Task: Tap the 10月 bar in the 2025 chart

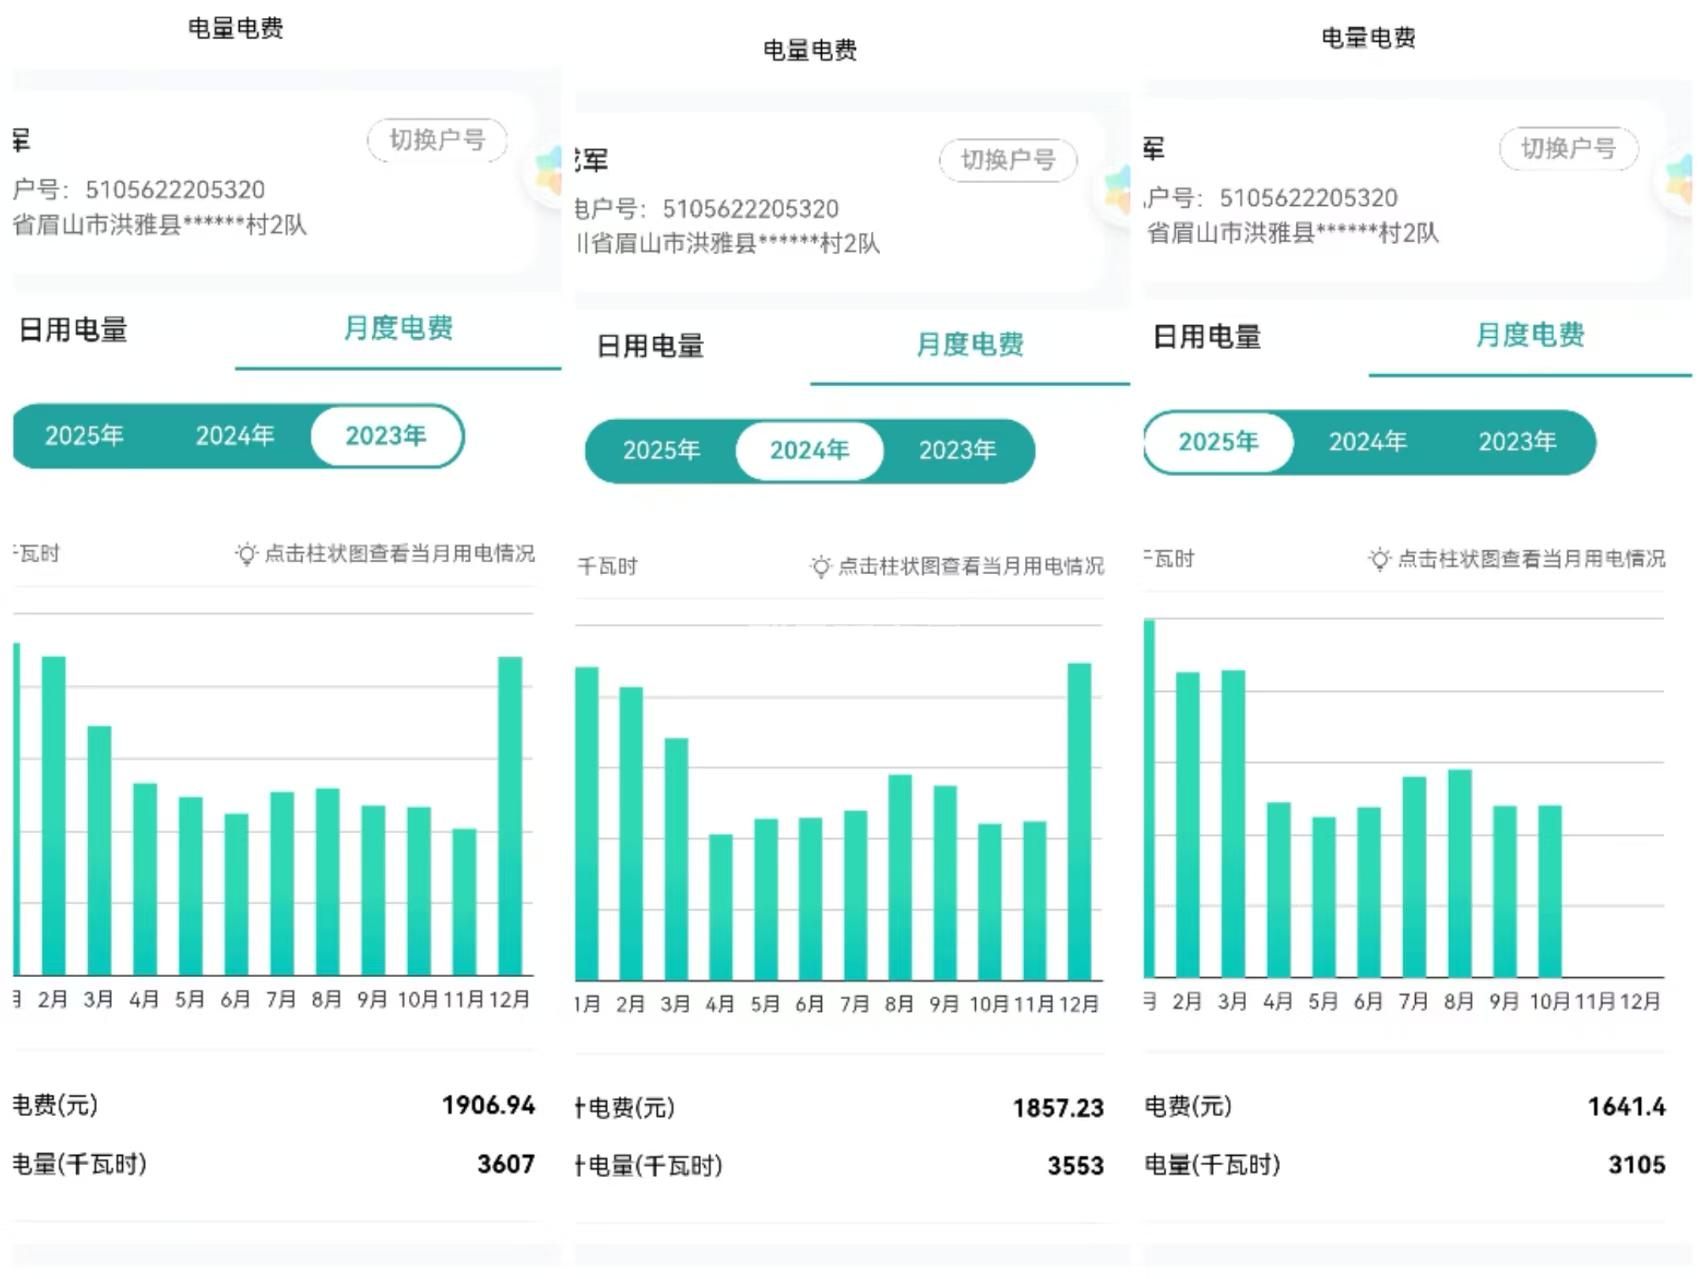Action: [x=1549, y=890]
